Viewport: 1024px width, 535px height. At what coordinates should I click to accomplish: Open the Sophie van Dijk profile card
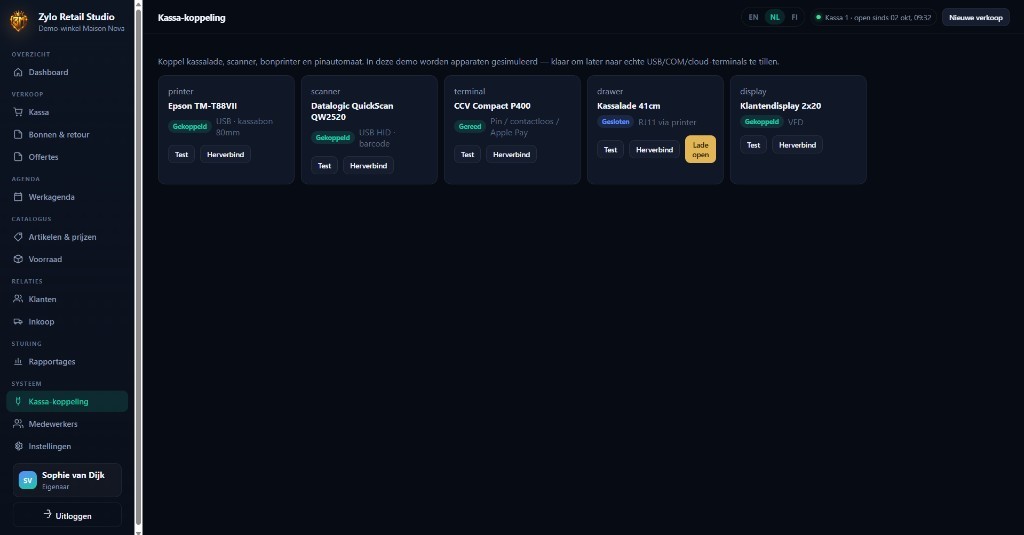click(x=67, y=480)
